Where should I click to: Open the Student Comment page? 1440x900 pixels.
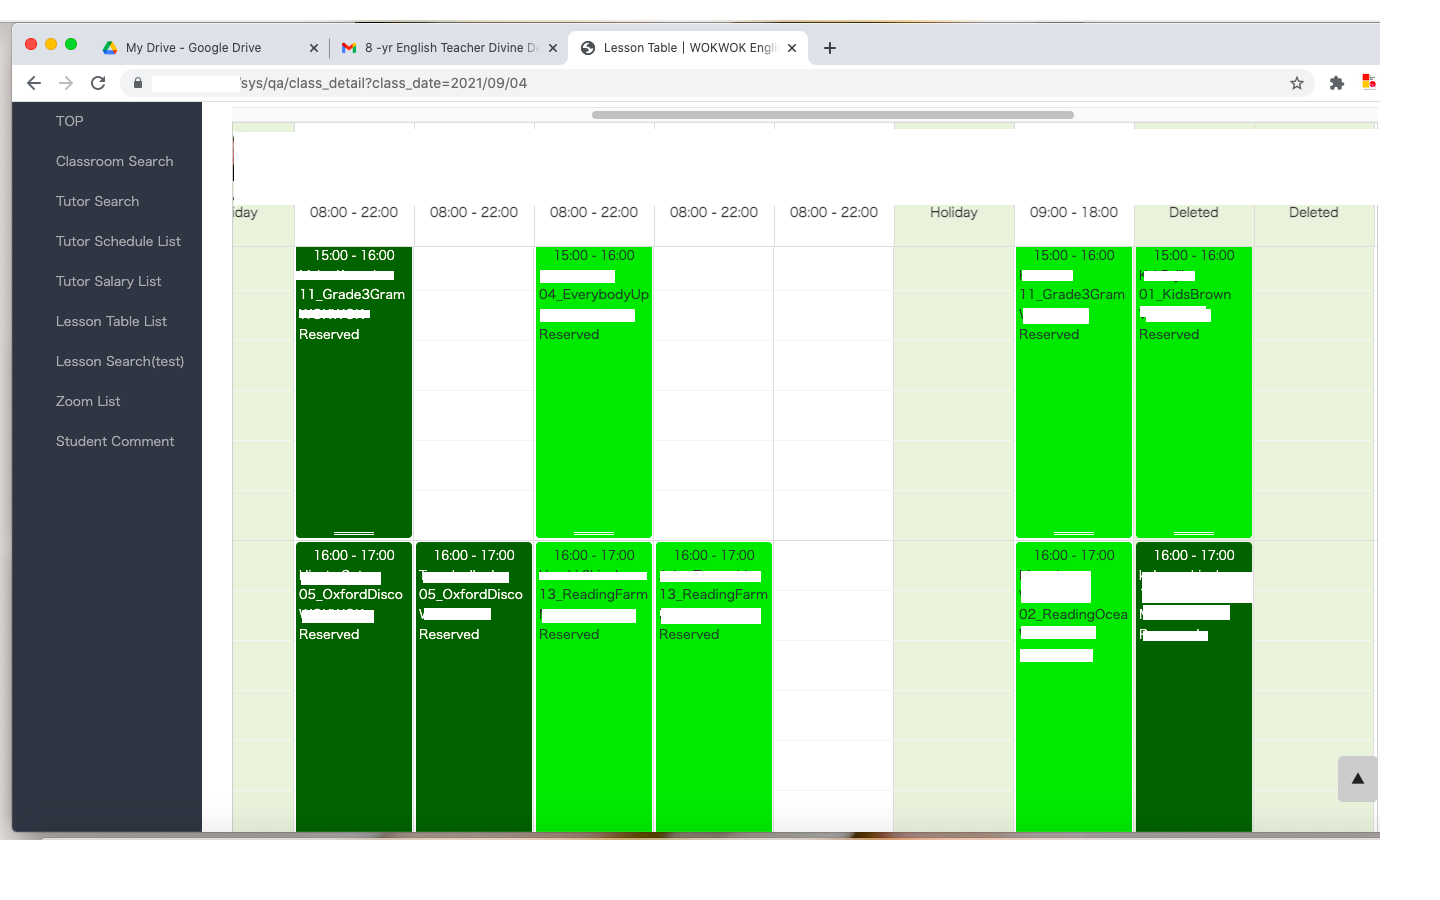115,441
